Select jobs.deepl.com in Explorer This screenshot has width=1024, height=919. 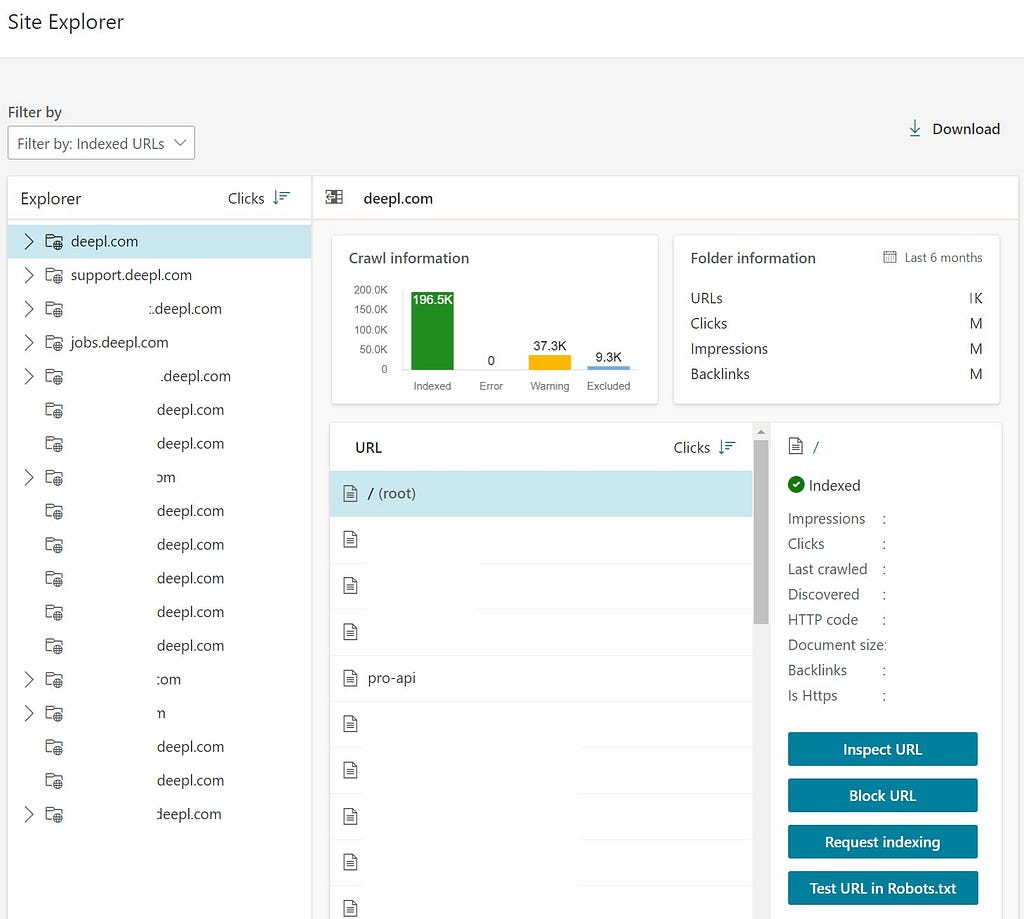[120, 342]
